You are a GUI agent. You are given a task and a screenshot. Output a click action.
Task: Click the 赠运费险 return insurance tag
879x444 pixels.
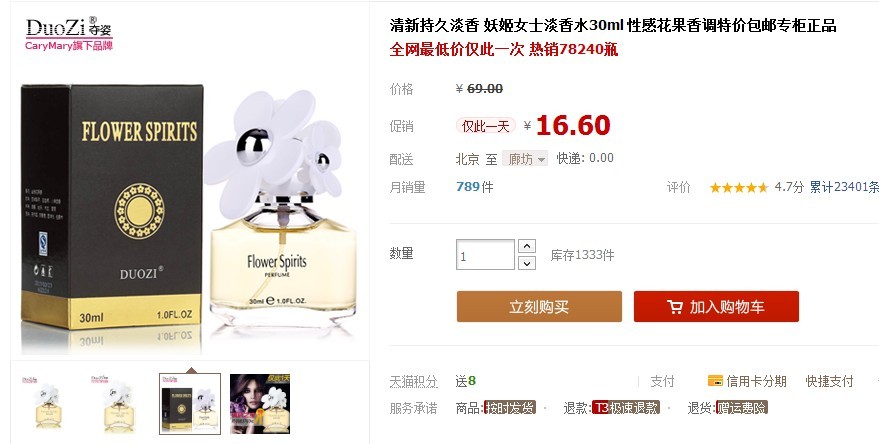click(x=742, y=408)
